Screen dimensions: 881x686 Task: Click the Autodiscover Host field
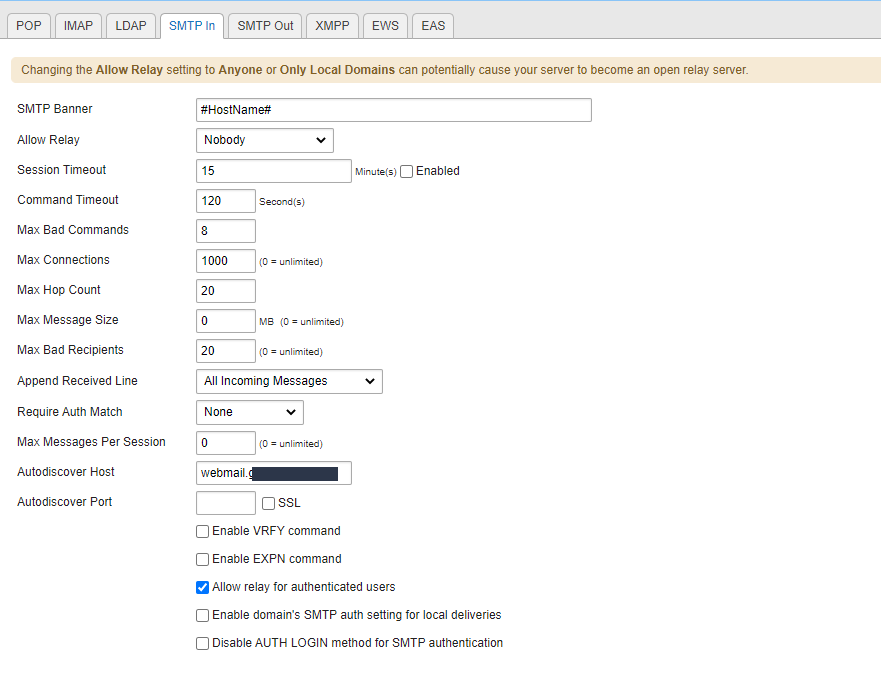click(273, 472)
